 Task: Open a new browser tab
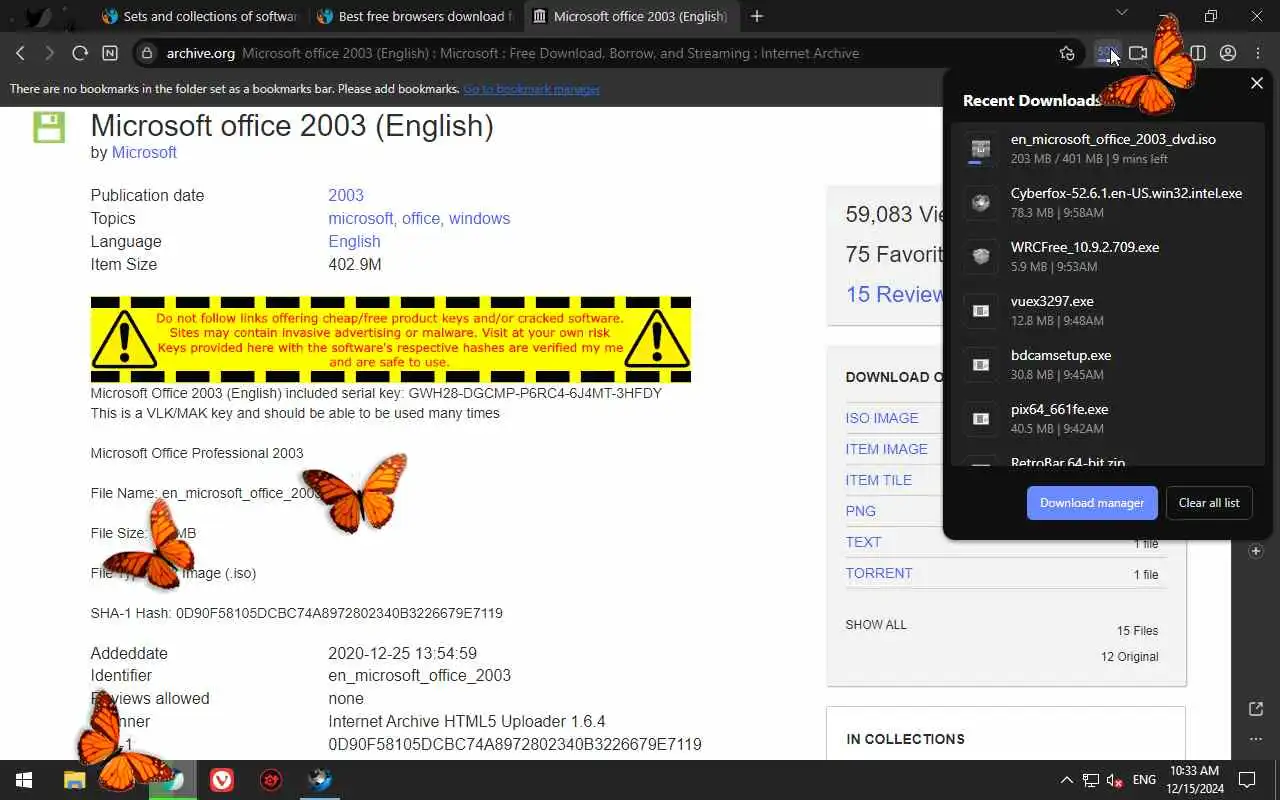(x=757, y=16)
